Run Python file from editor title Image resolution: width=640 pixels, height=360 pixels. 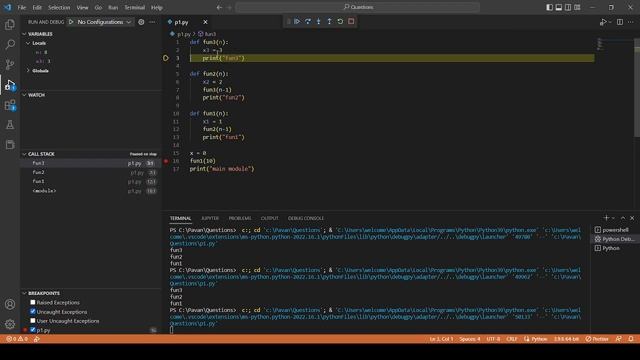pyautogui.click(x=603, y=22)
